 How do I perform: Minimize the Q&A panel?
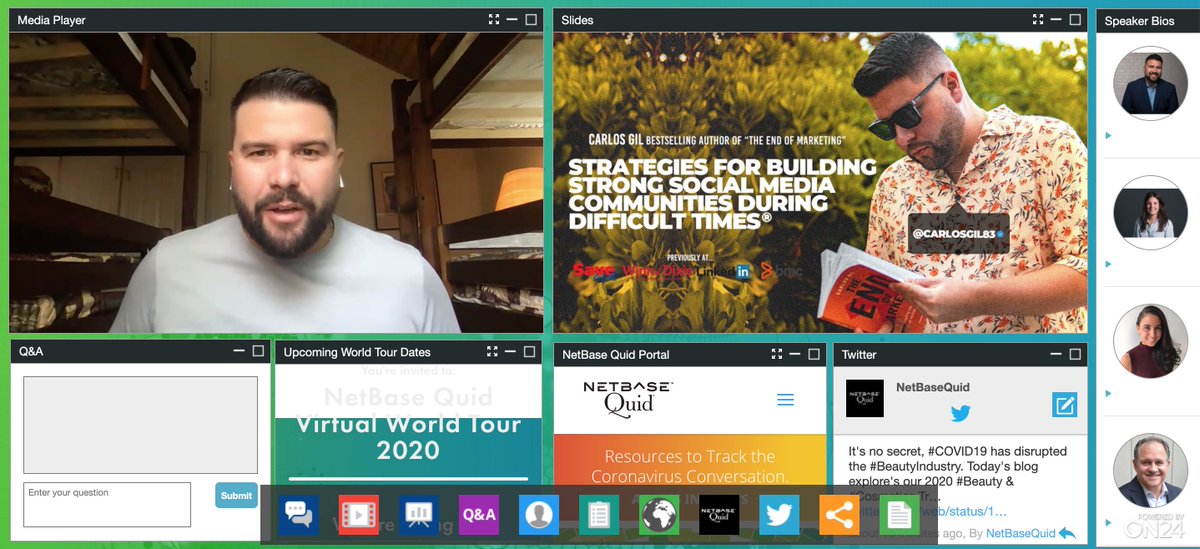point(239,352)
